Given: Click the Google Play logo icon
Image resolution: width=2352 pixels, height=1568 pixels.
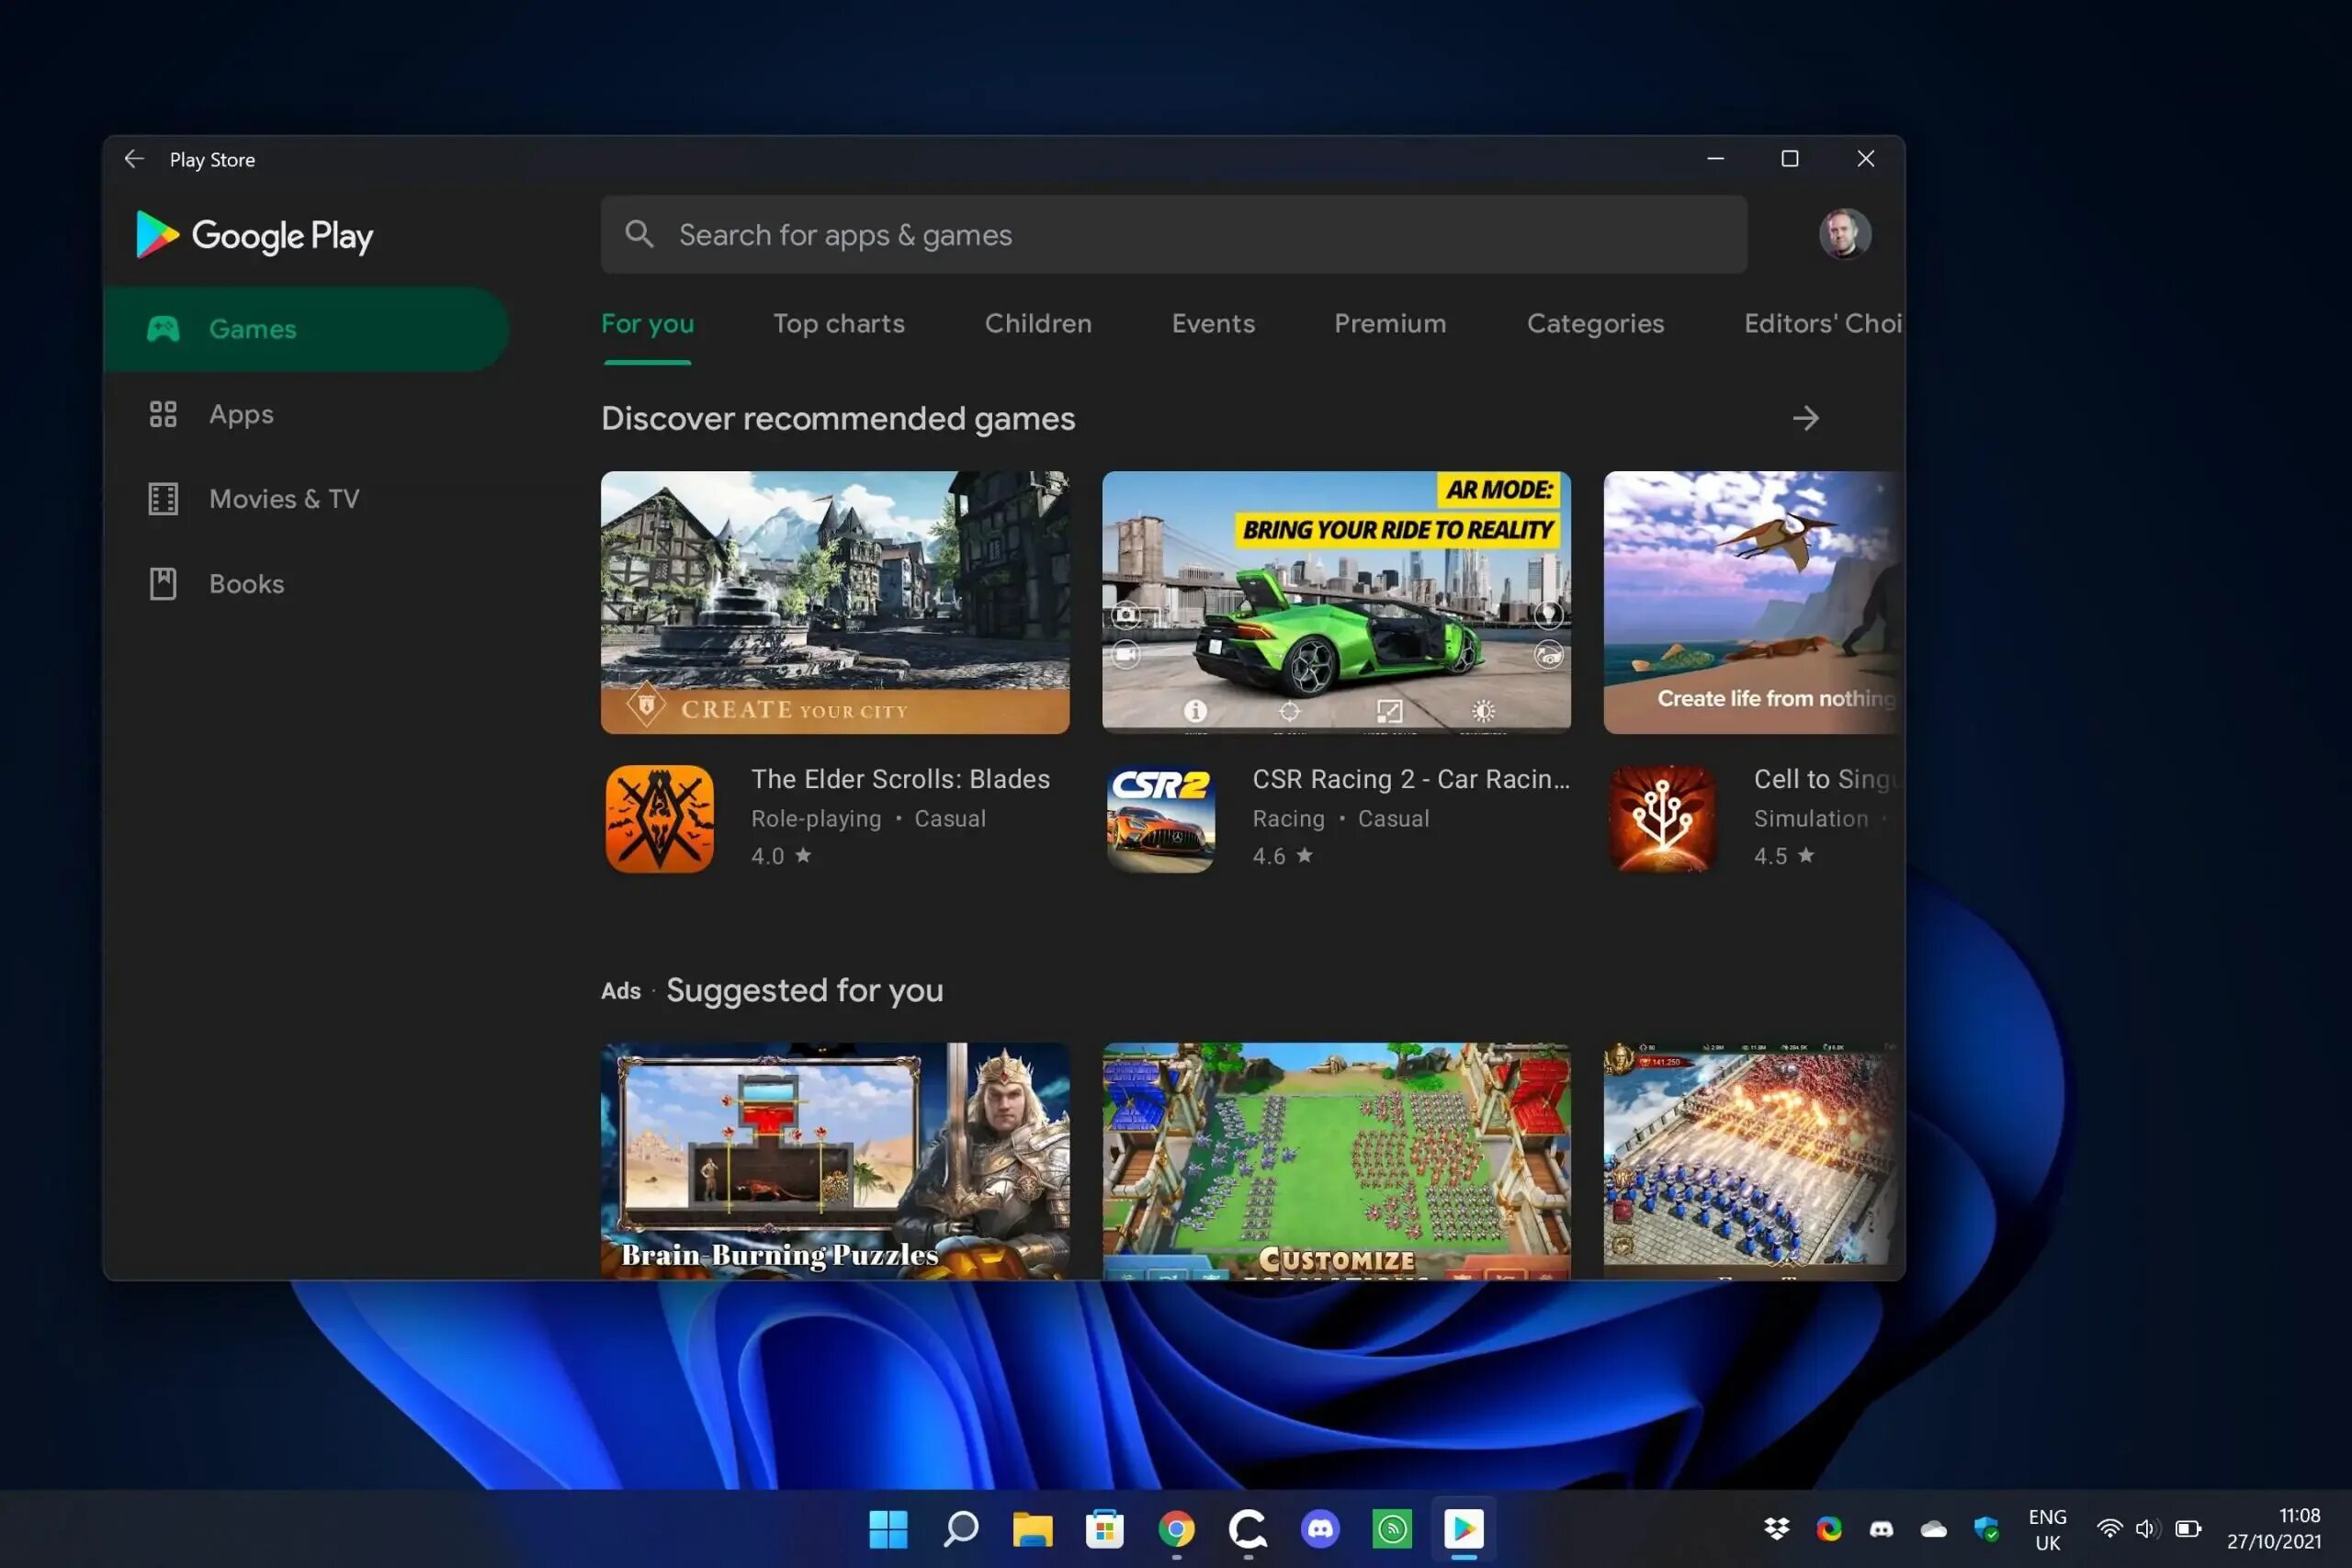Looking at the screenshot, I should pos(156,232).
